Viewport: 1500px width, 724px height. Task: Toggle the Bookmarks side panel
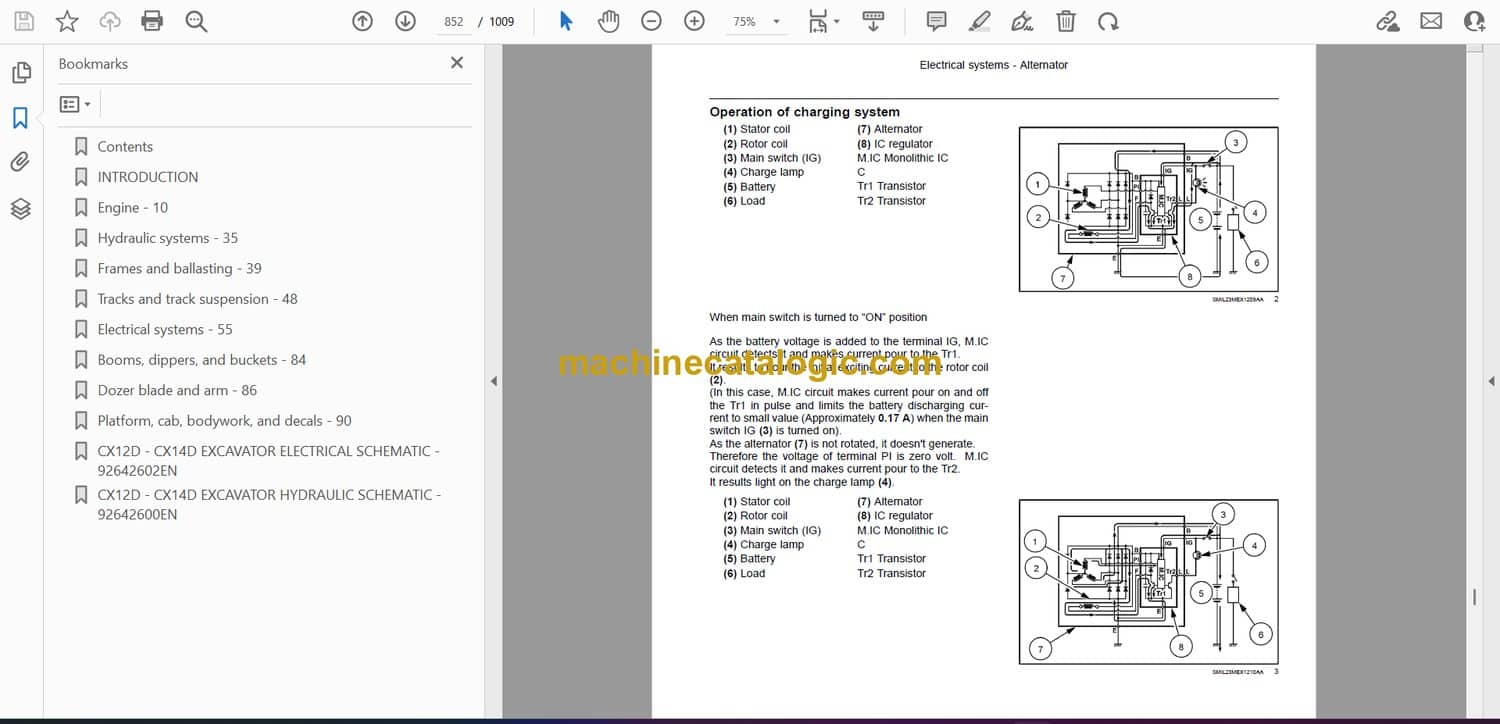[x=20, y=118]
